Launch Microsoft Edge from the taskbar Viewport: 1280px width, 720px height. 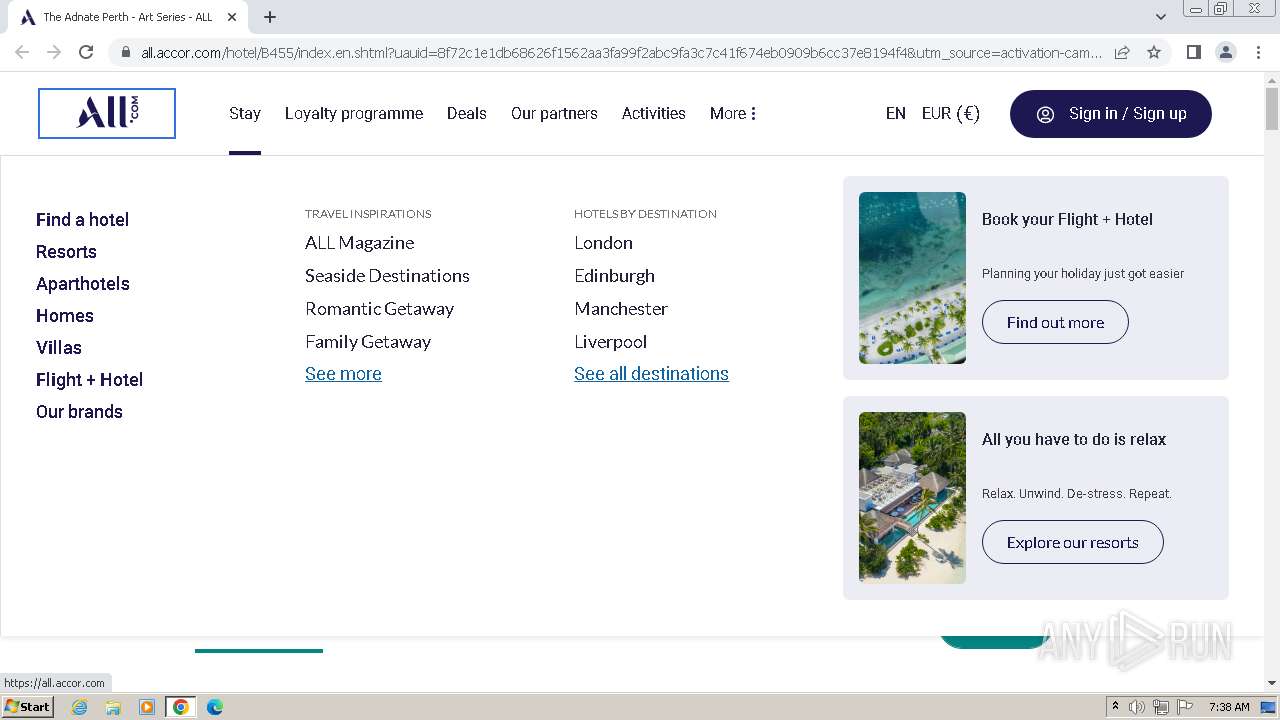pos(215,707)
